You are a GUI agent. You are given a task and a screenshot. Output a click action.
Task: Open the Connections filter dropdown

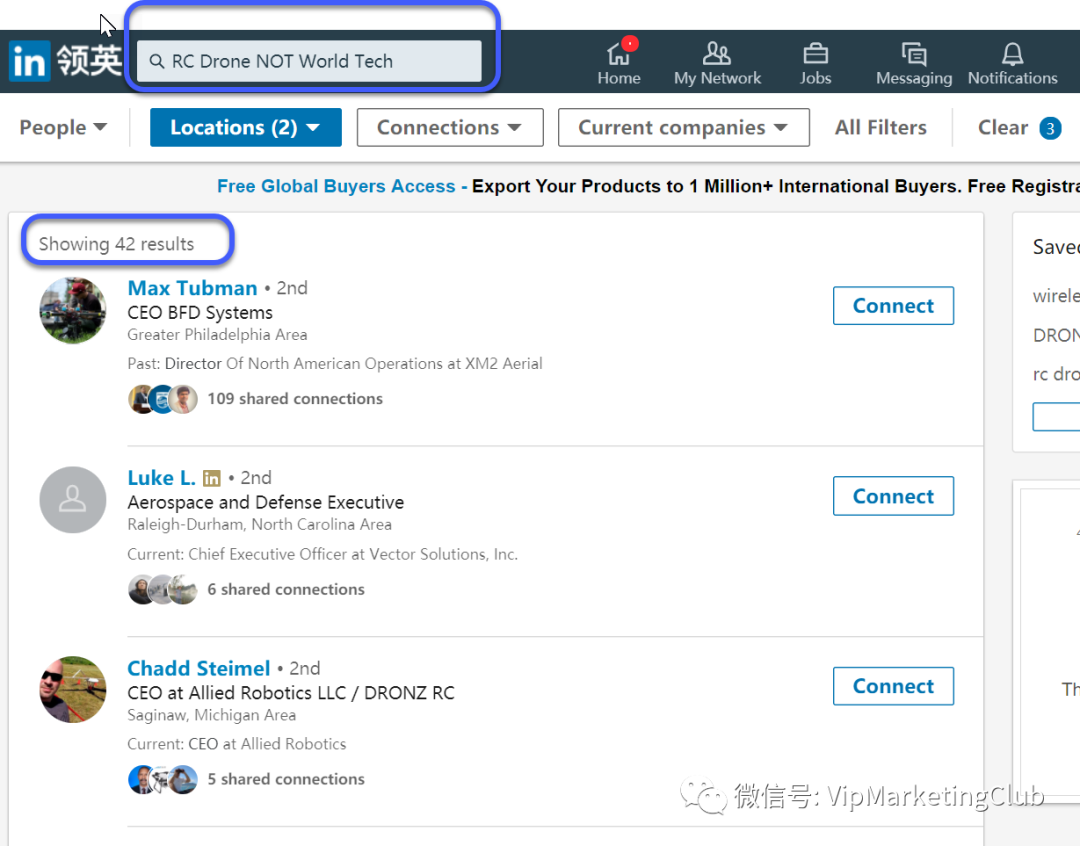pyautogui.click(x=450, y=127)
